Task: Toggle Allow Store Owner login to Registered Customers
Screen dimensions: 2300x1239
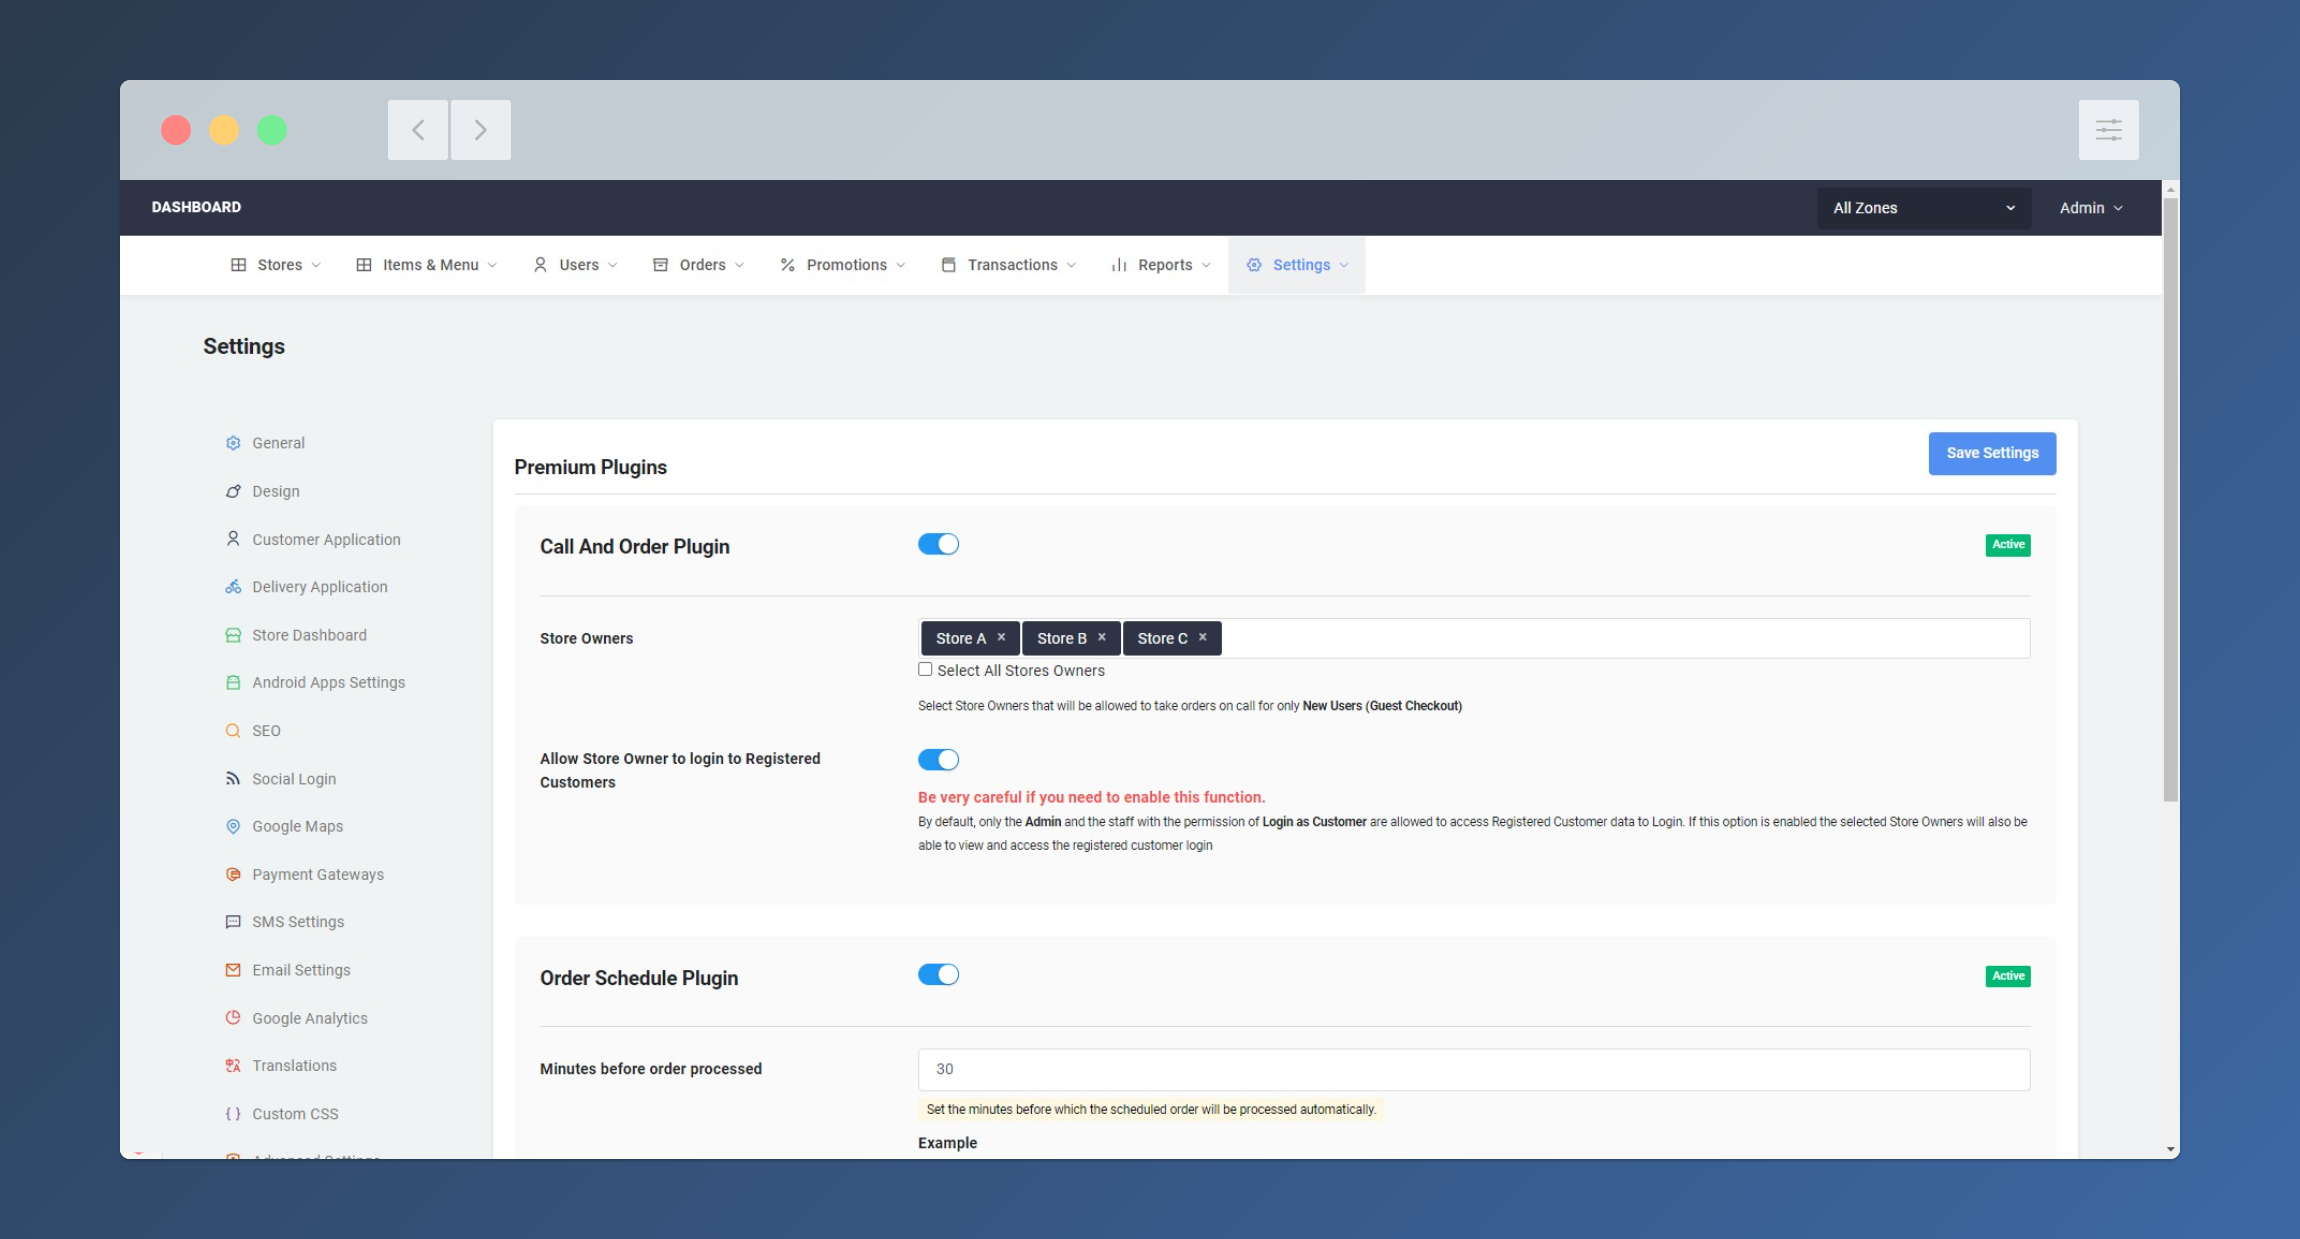Action: (938, 760)
